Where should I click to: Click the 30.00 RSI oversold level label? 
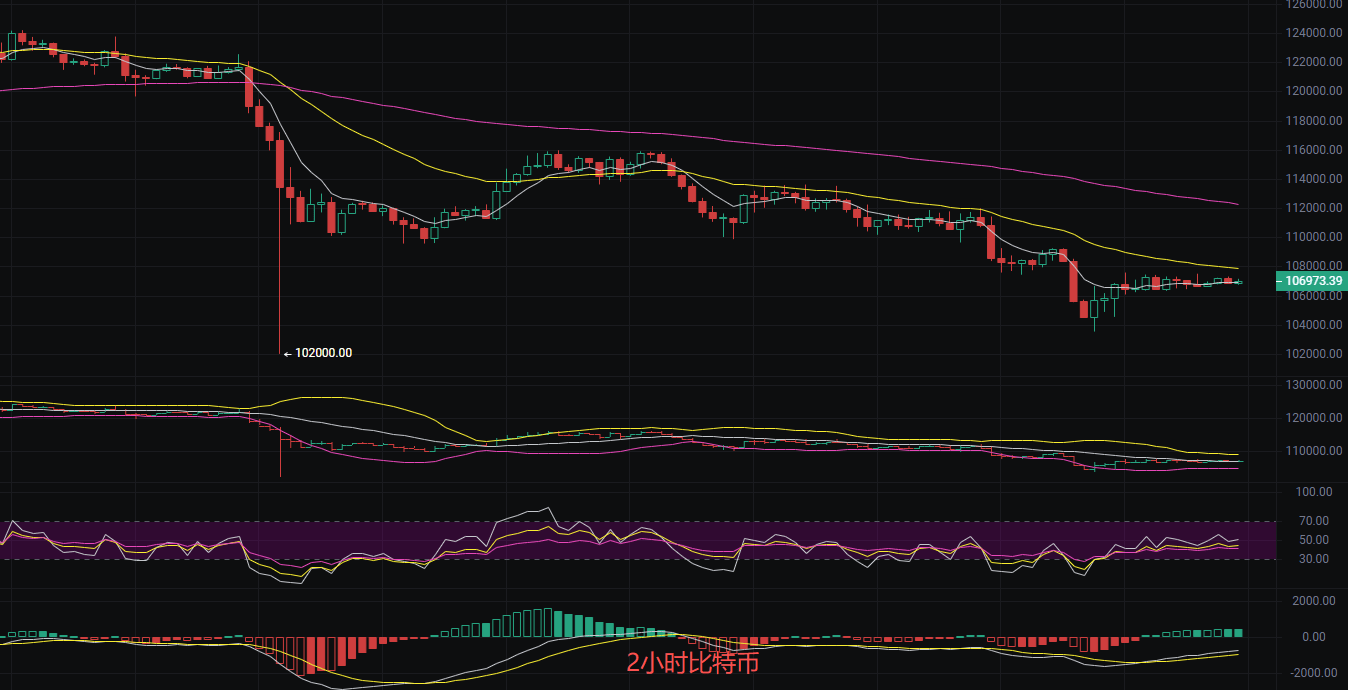pos(1313,558)
